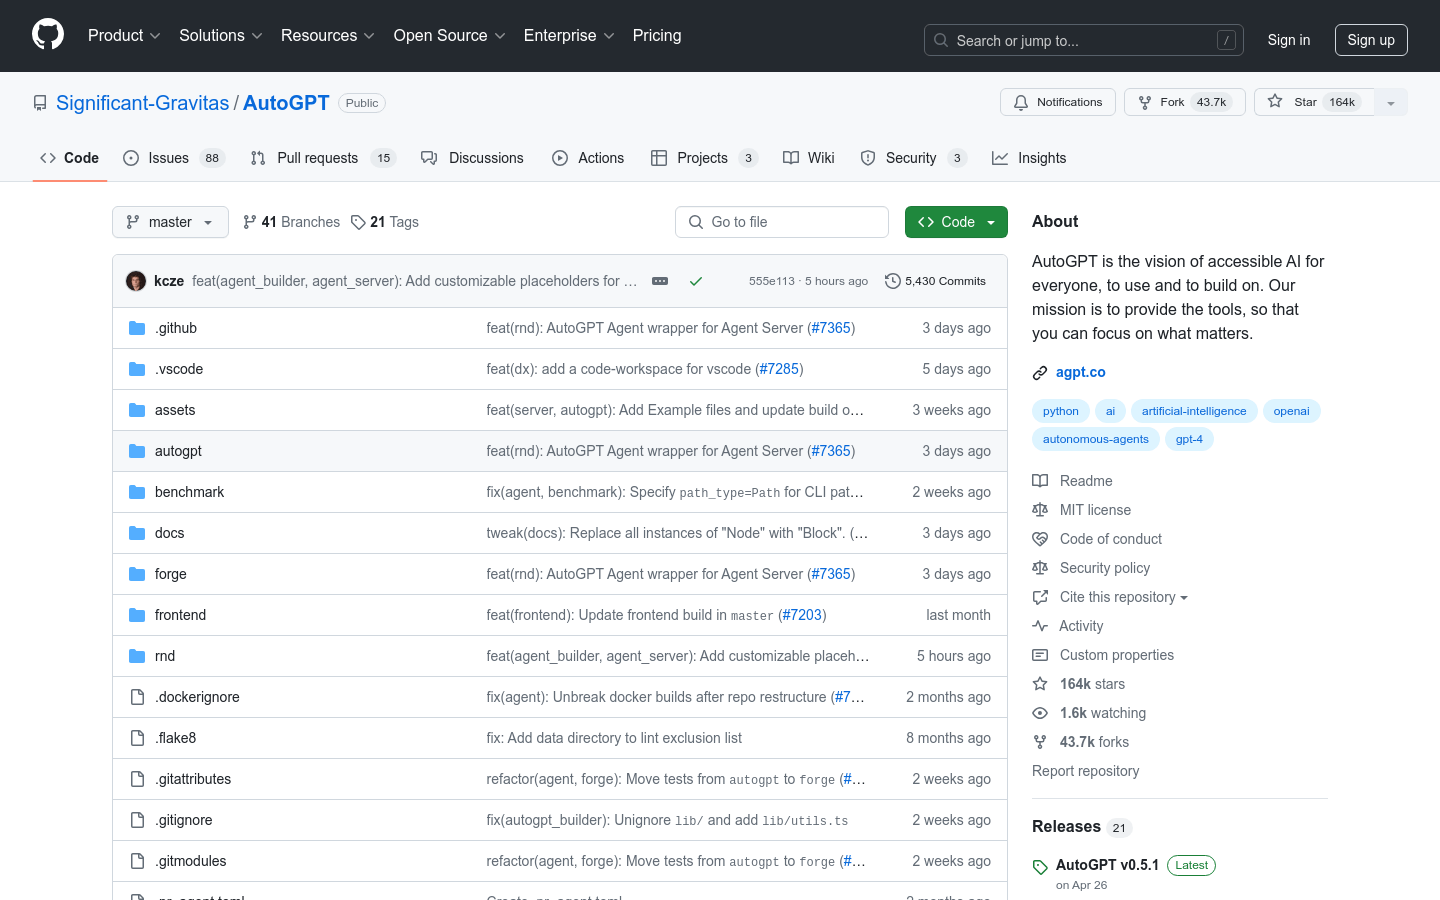Expand the Solutions menu
Image resolution: width=1440 pixels, height=900 pixels.
click(220, 35)
